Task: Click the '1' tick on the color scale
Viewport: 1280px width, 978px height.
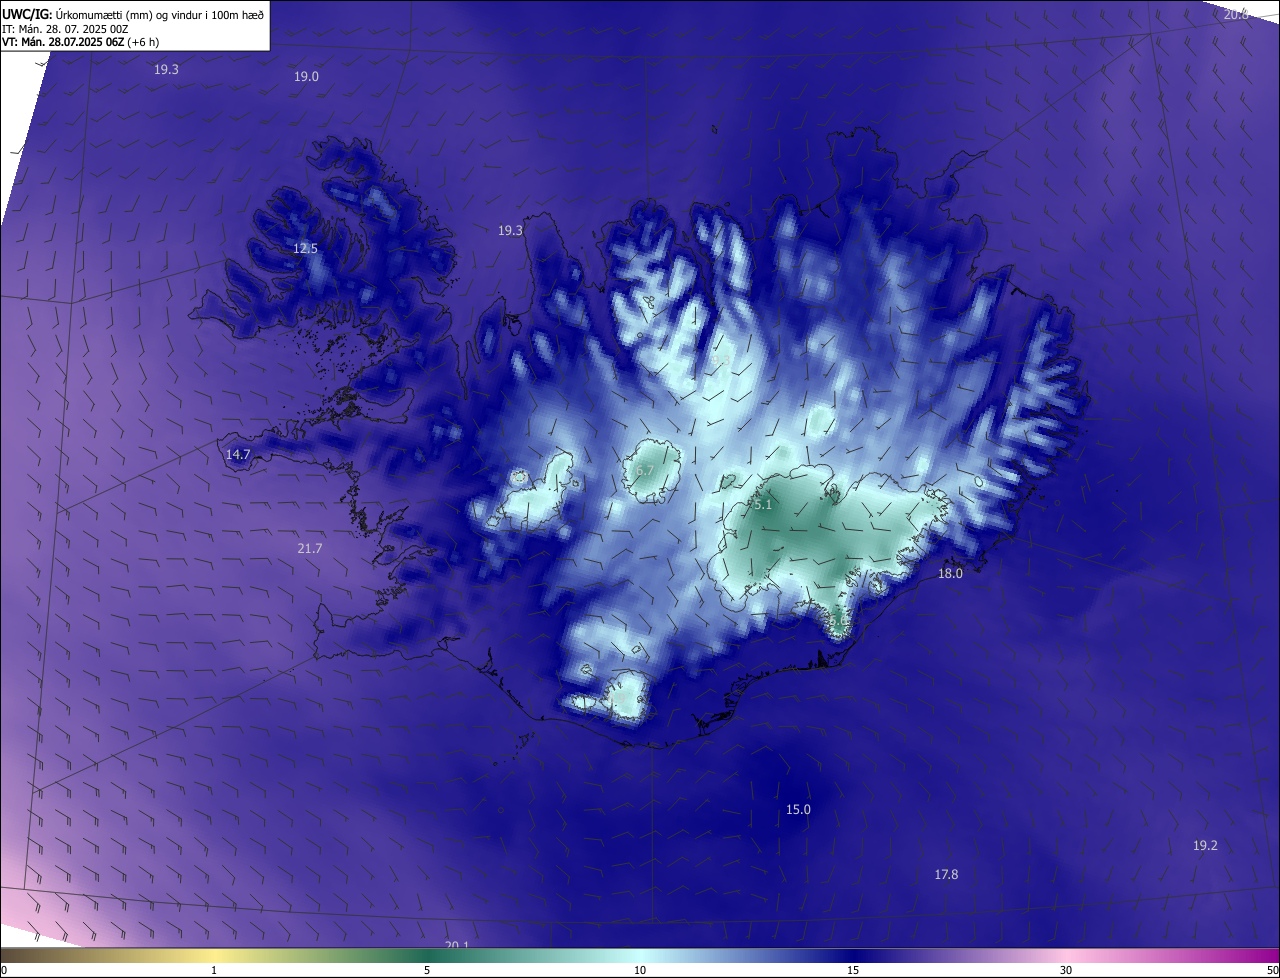Action: [x=214, y=970]
